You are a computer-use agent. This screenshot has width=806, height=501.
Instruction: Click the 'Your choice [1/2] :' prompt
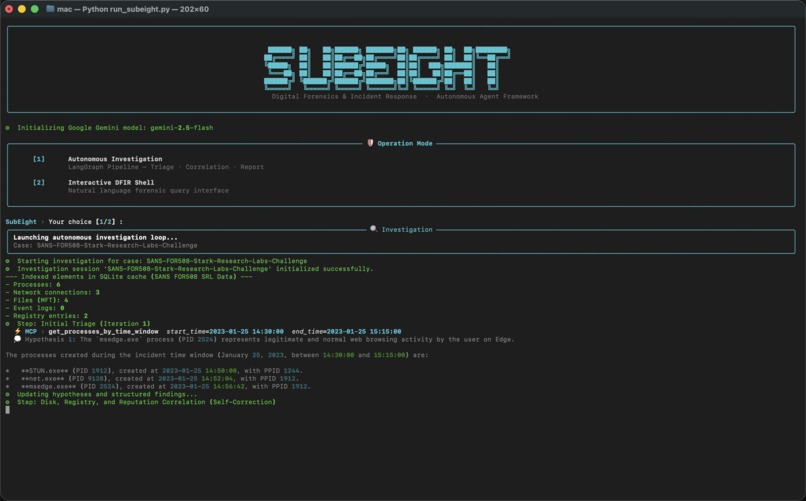[85, 221]
